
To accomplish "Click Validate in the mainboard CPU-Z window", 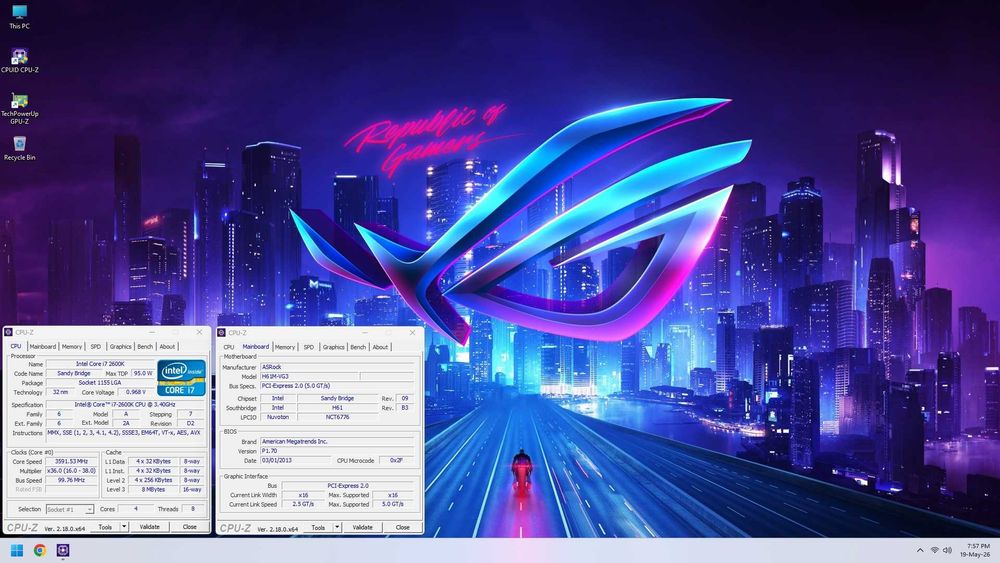I will tap(363, 527).
